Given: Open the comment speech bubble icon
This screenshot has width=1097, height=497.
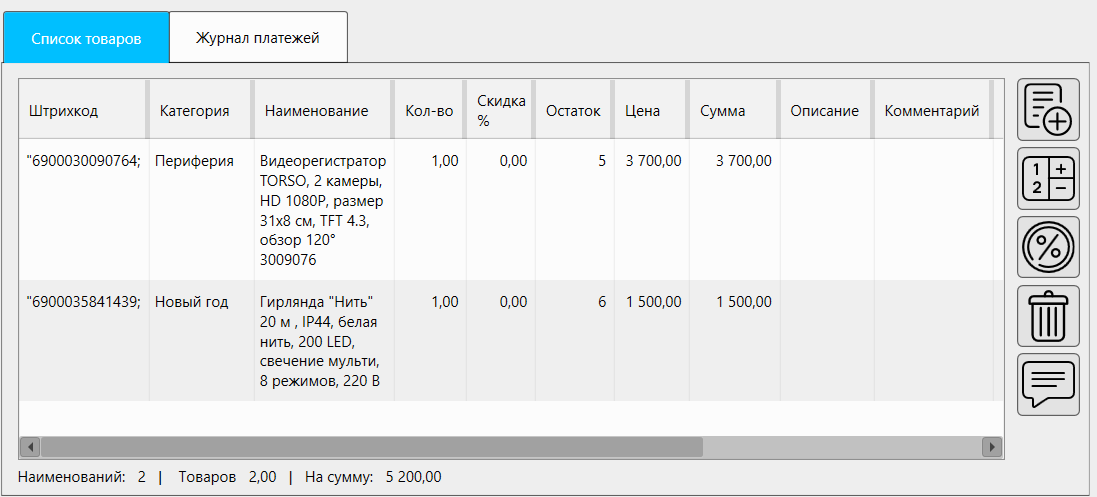Looking at the screenshot, I should [1048, 384].
